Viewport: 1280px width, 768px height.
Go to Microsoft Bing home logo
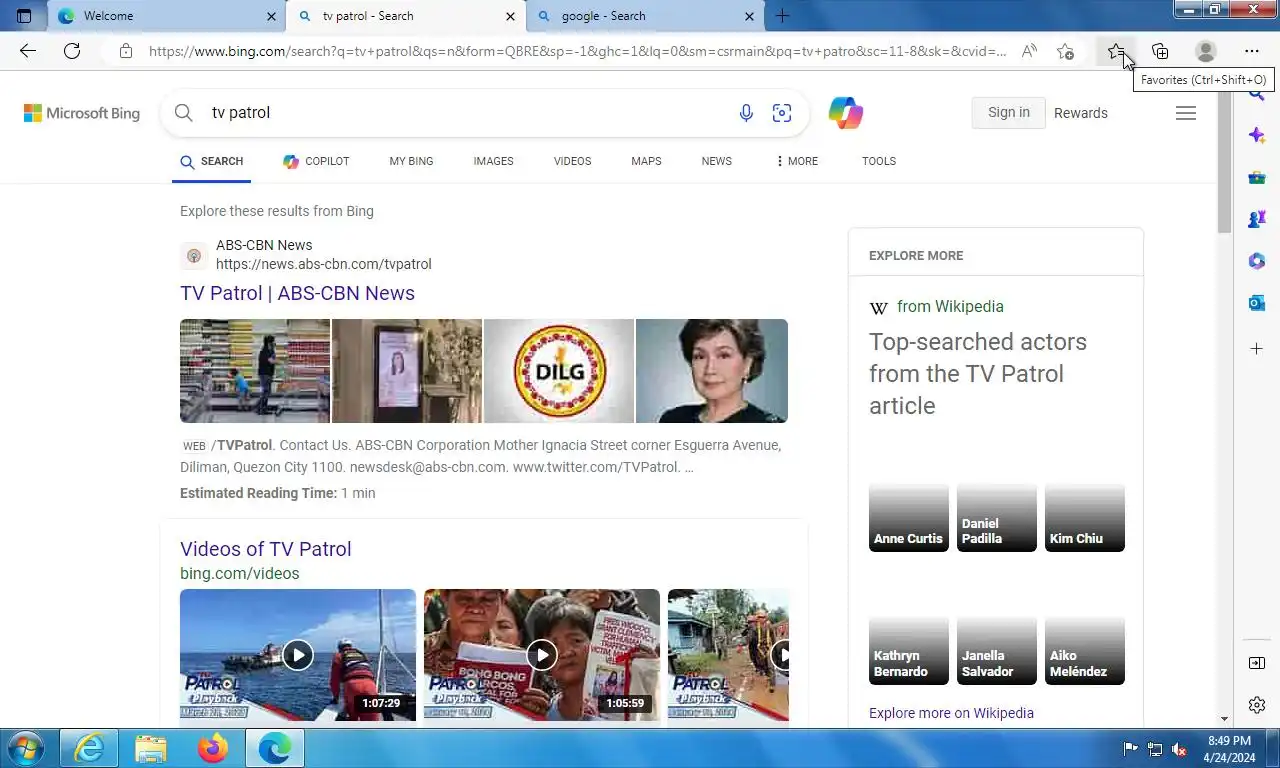pyautogui.click(x=82, y=113)
